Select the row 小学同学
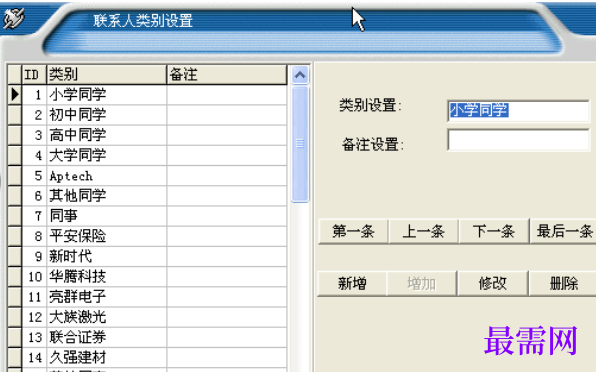Image resolution: width=596 pixels, height=372 pixels. coord(147,95)
